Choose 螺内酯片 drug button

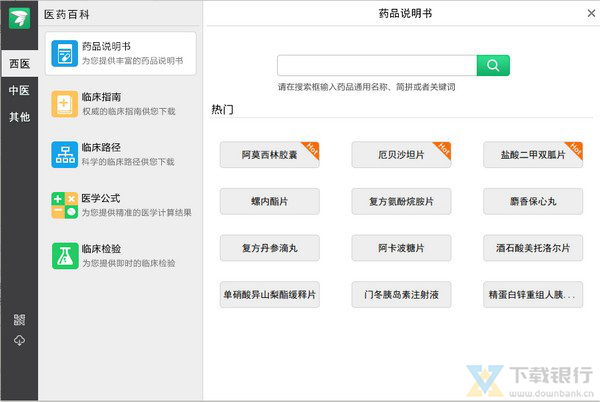click(269, 201)
